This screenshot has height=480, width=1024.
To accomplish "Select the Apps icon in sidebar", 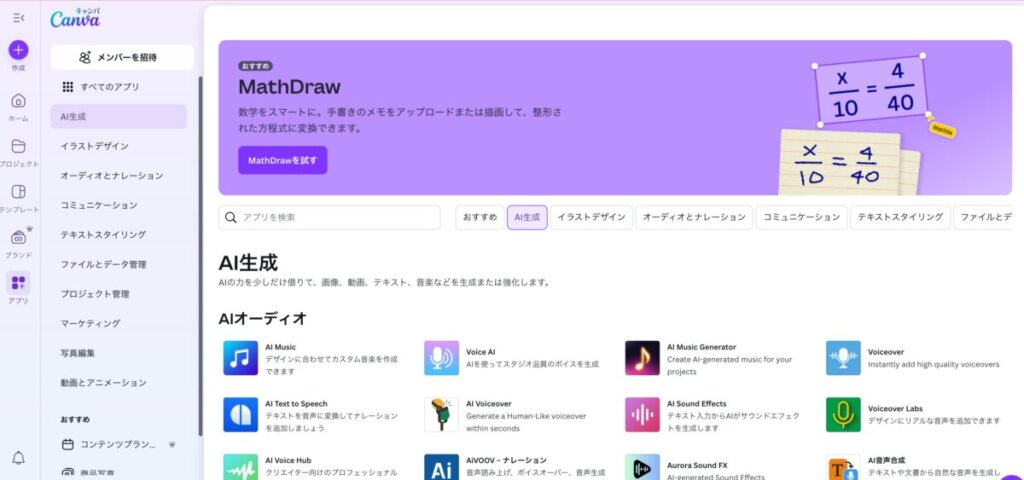I will pyautogui.click(x=18, y=283).
